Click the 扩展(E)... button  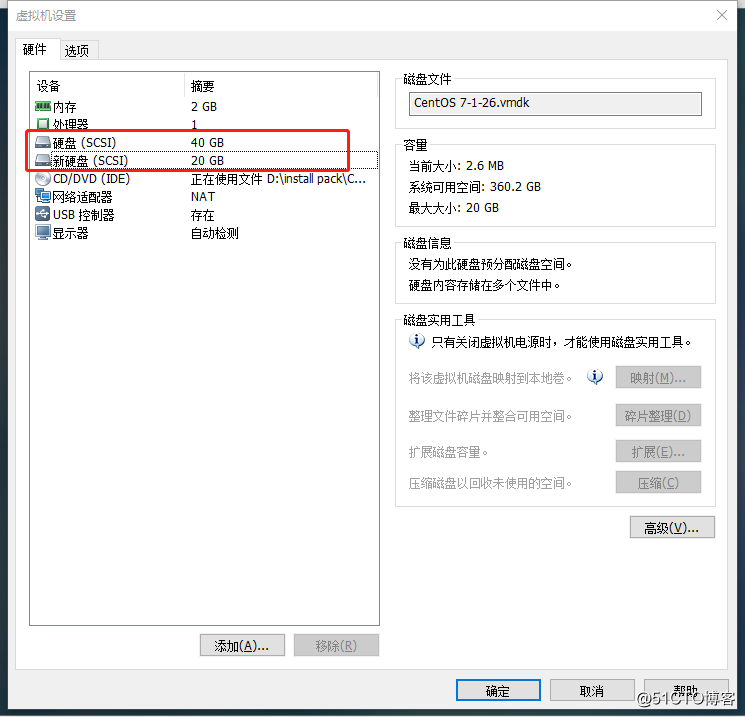[658, 451]
